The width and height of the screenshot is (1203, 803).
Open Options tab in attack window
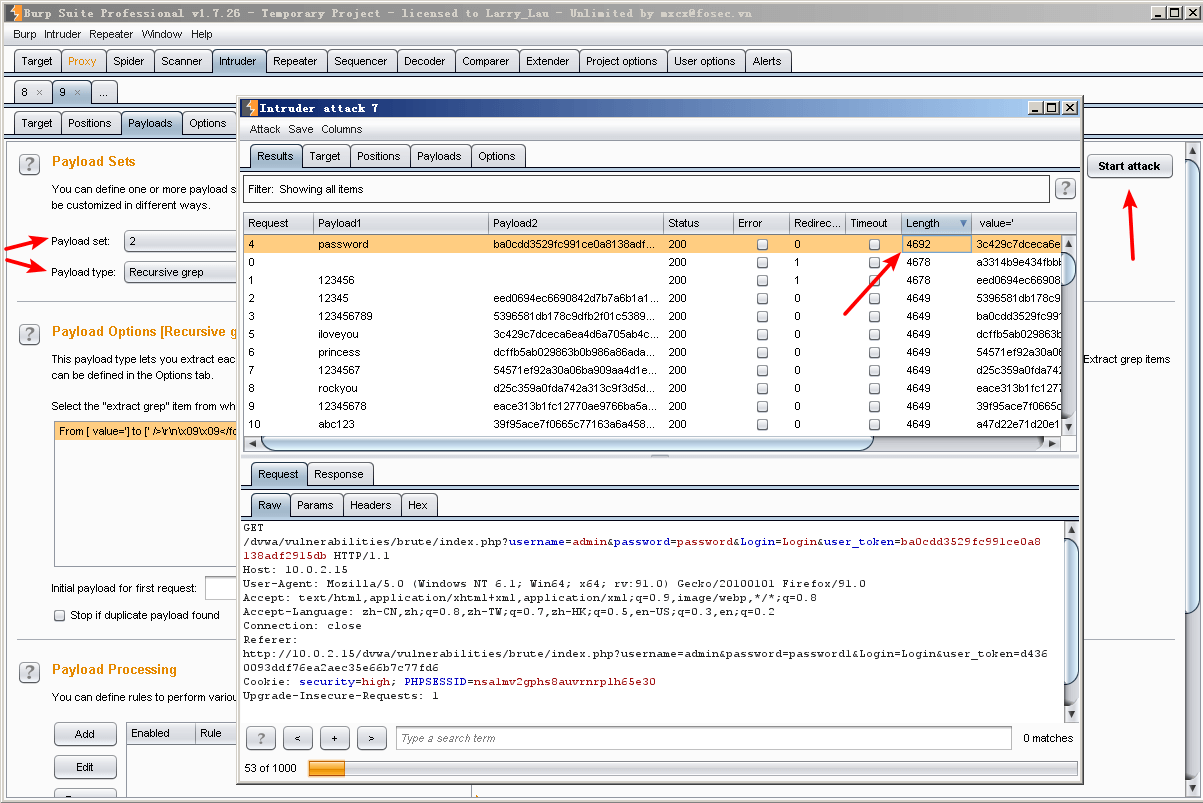click(497, 156)
